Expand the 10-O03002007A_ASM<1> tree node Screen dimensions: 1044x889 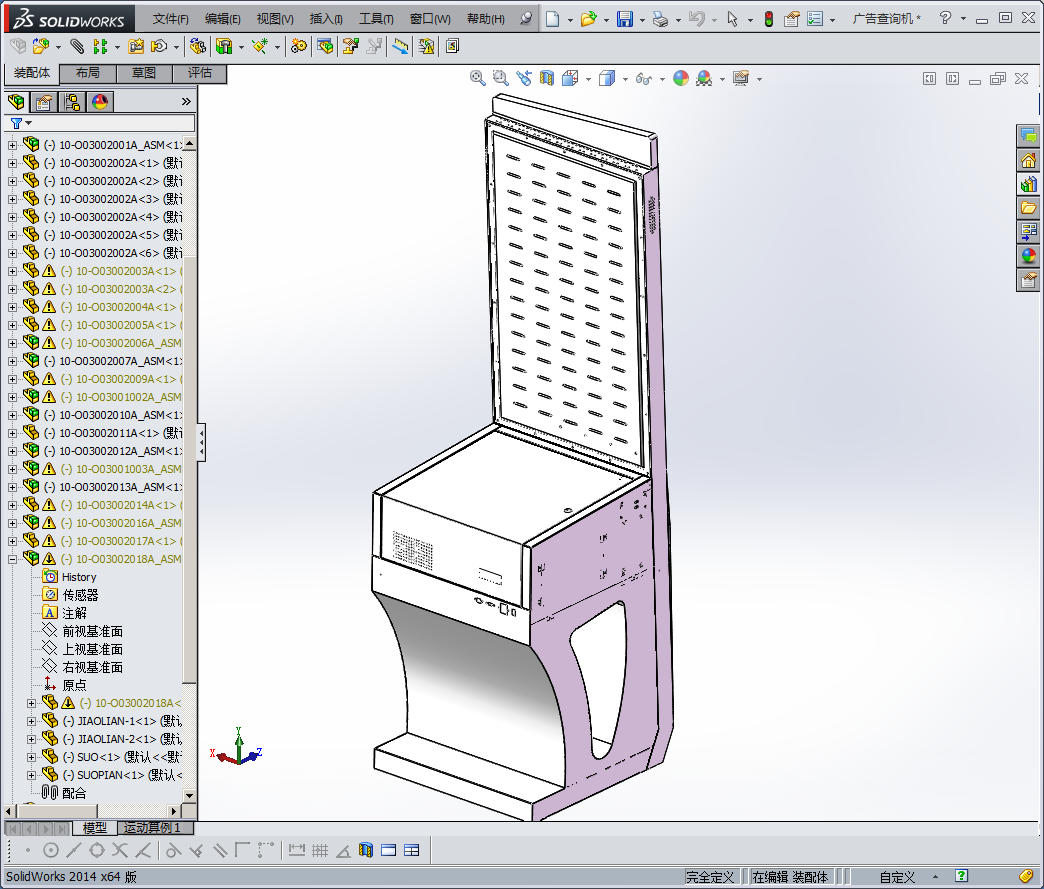[x=12, y=361]
